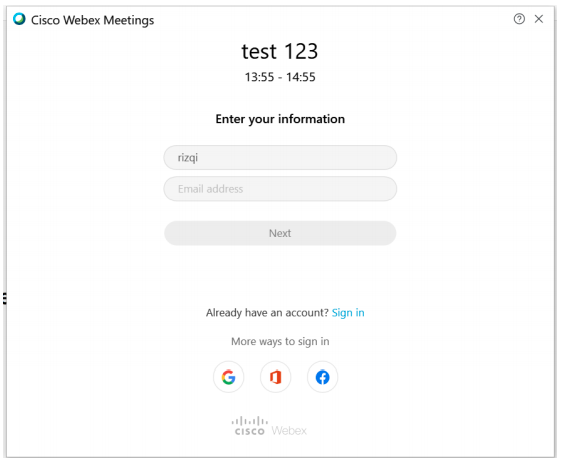Use the Facebook icon to sign in
The width and height of the screenshot is (561, 464).
322,377
